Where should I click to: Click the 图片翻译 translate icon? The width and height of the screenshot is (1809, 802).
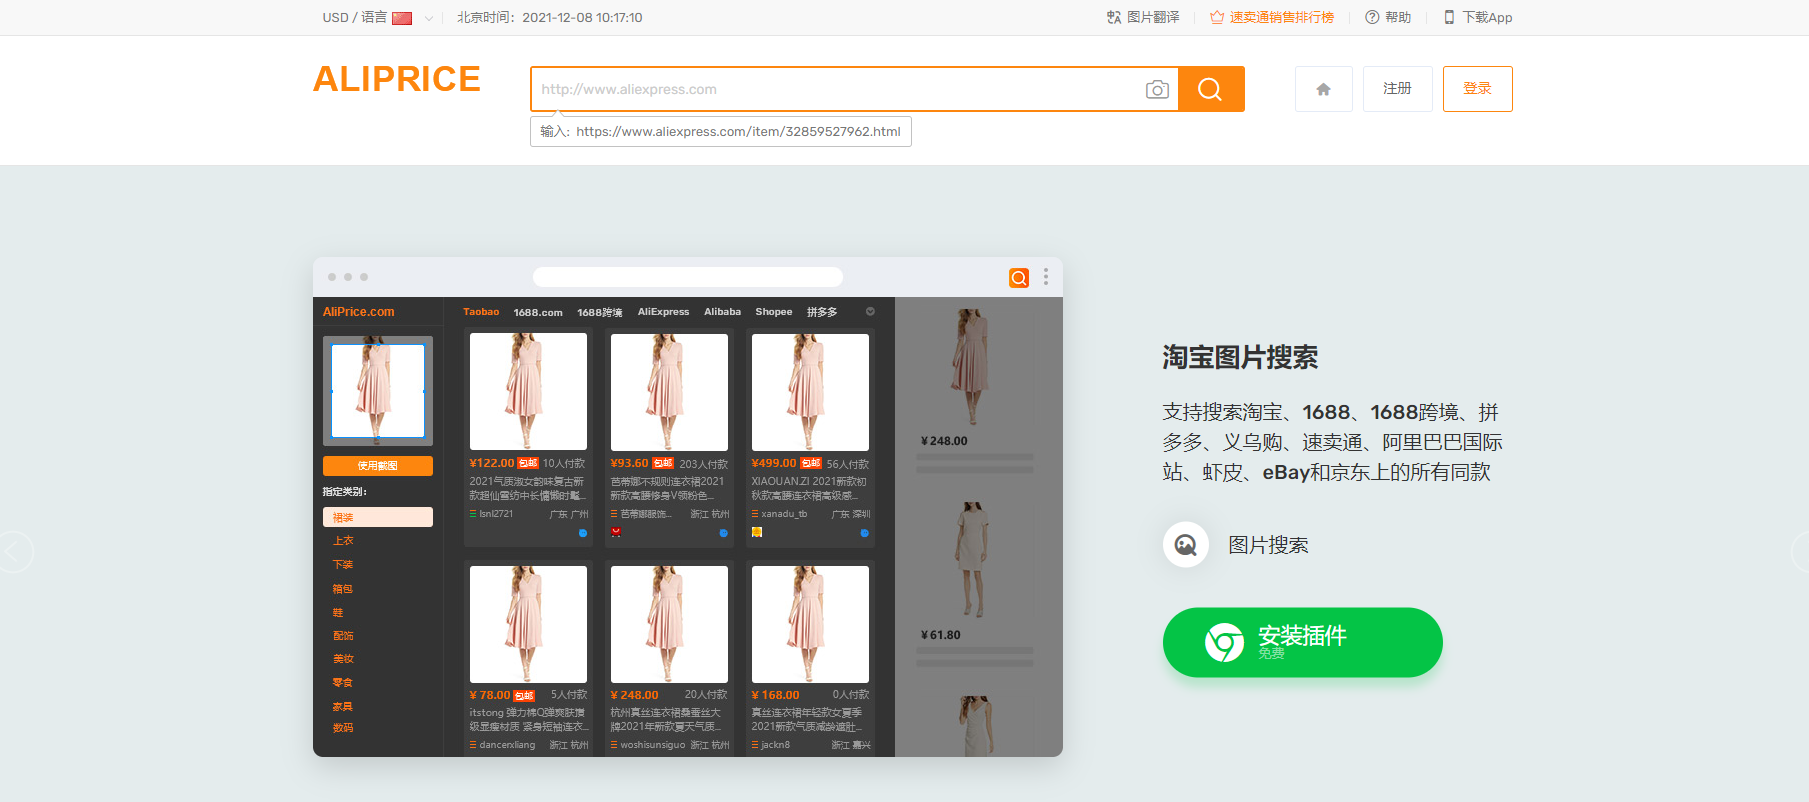1114,17
